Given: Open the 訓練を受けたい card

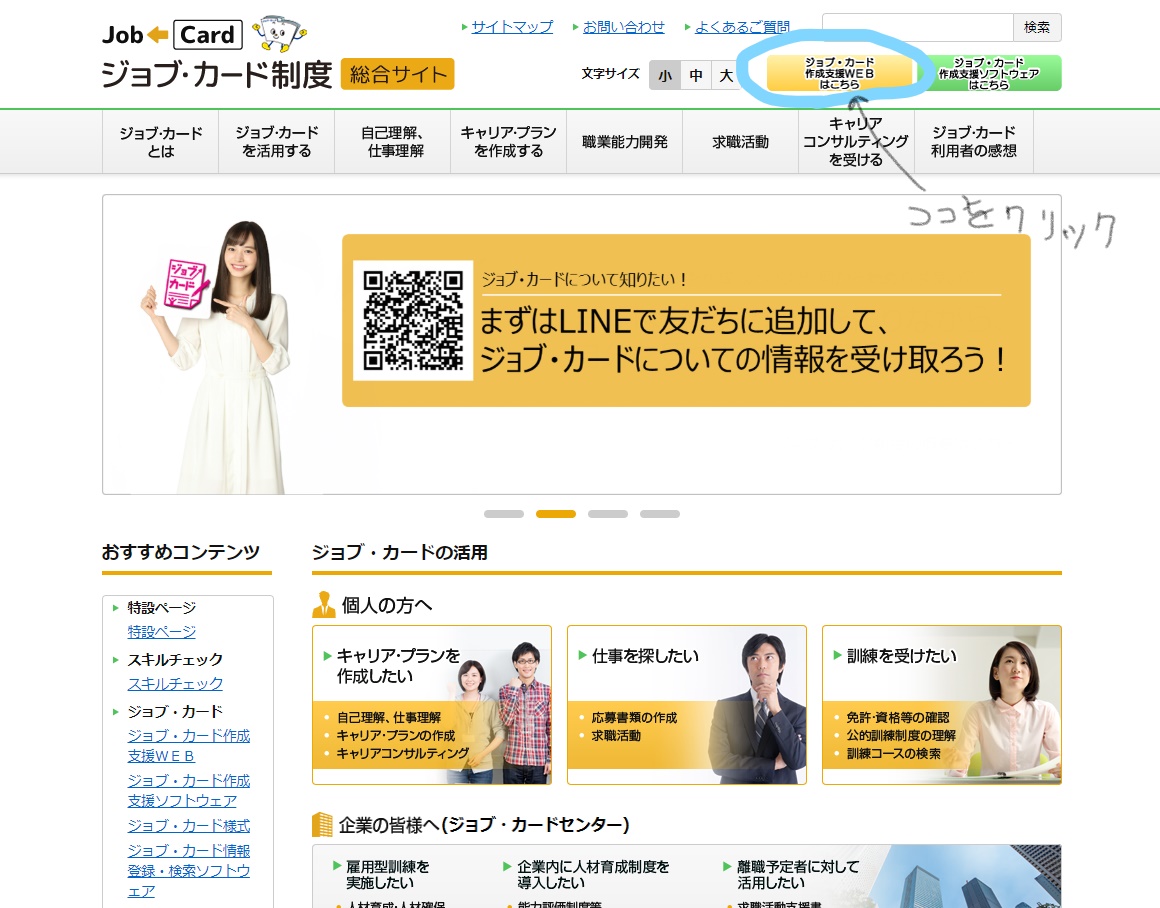Looking at the screenshot, I should point(942,704).
